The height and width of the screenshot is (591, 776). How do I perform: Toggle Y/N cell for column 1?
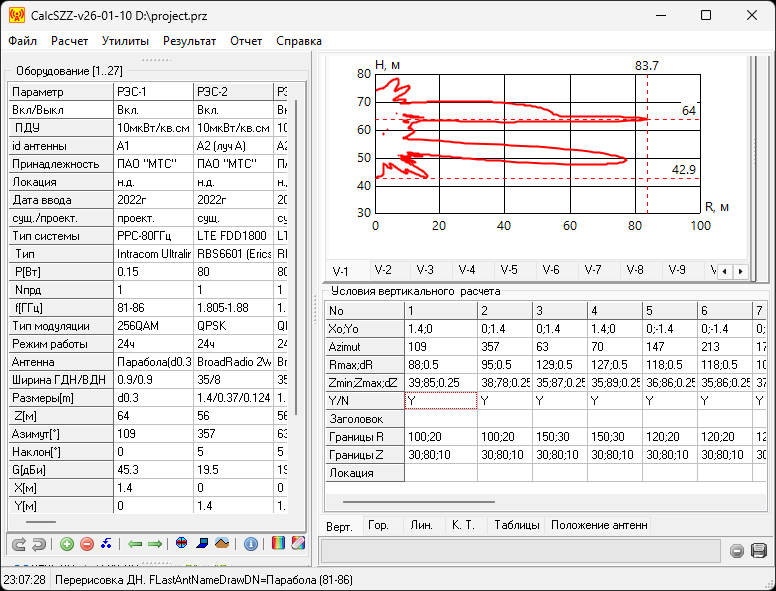[440, 400]
